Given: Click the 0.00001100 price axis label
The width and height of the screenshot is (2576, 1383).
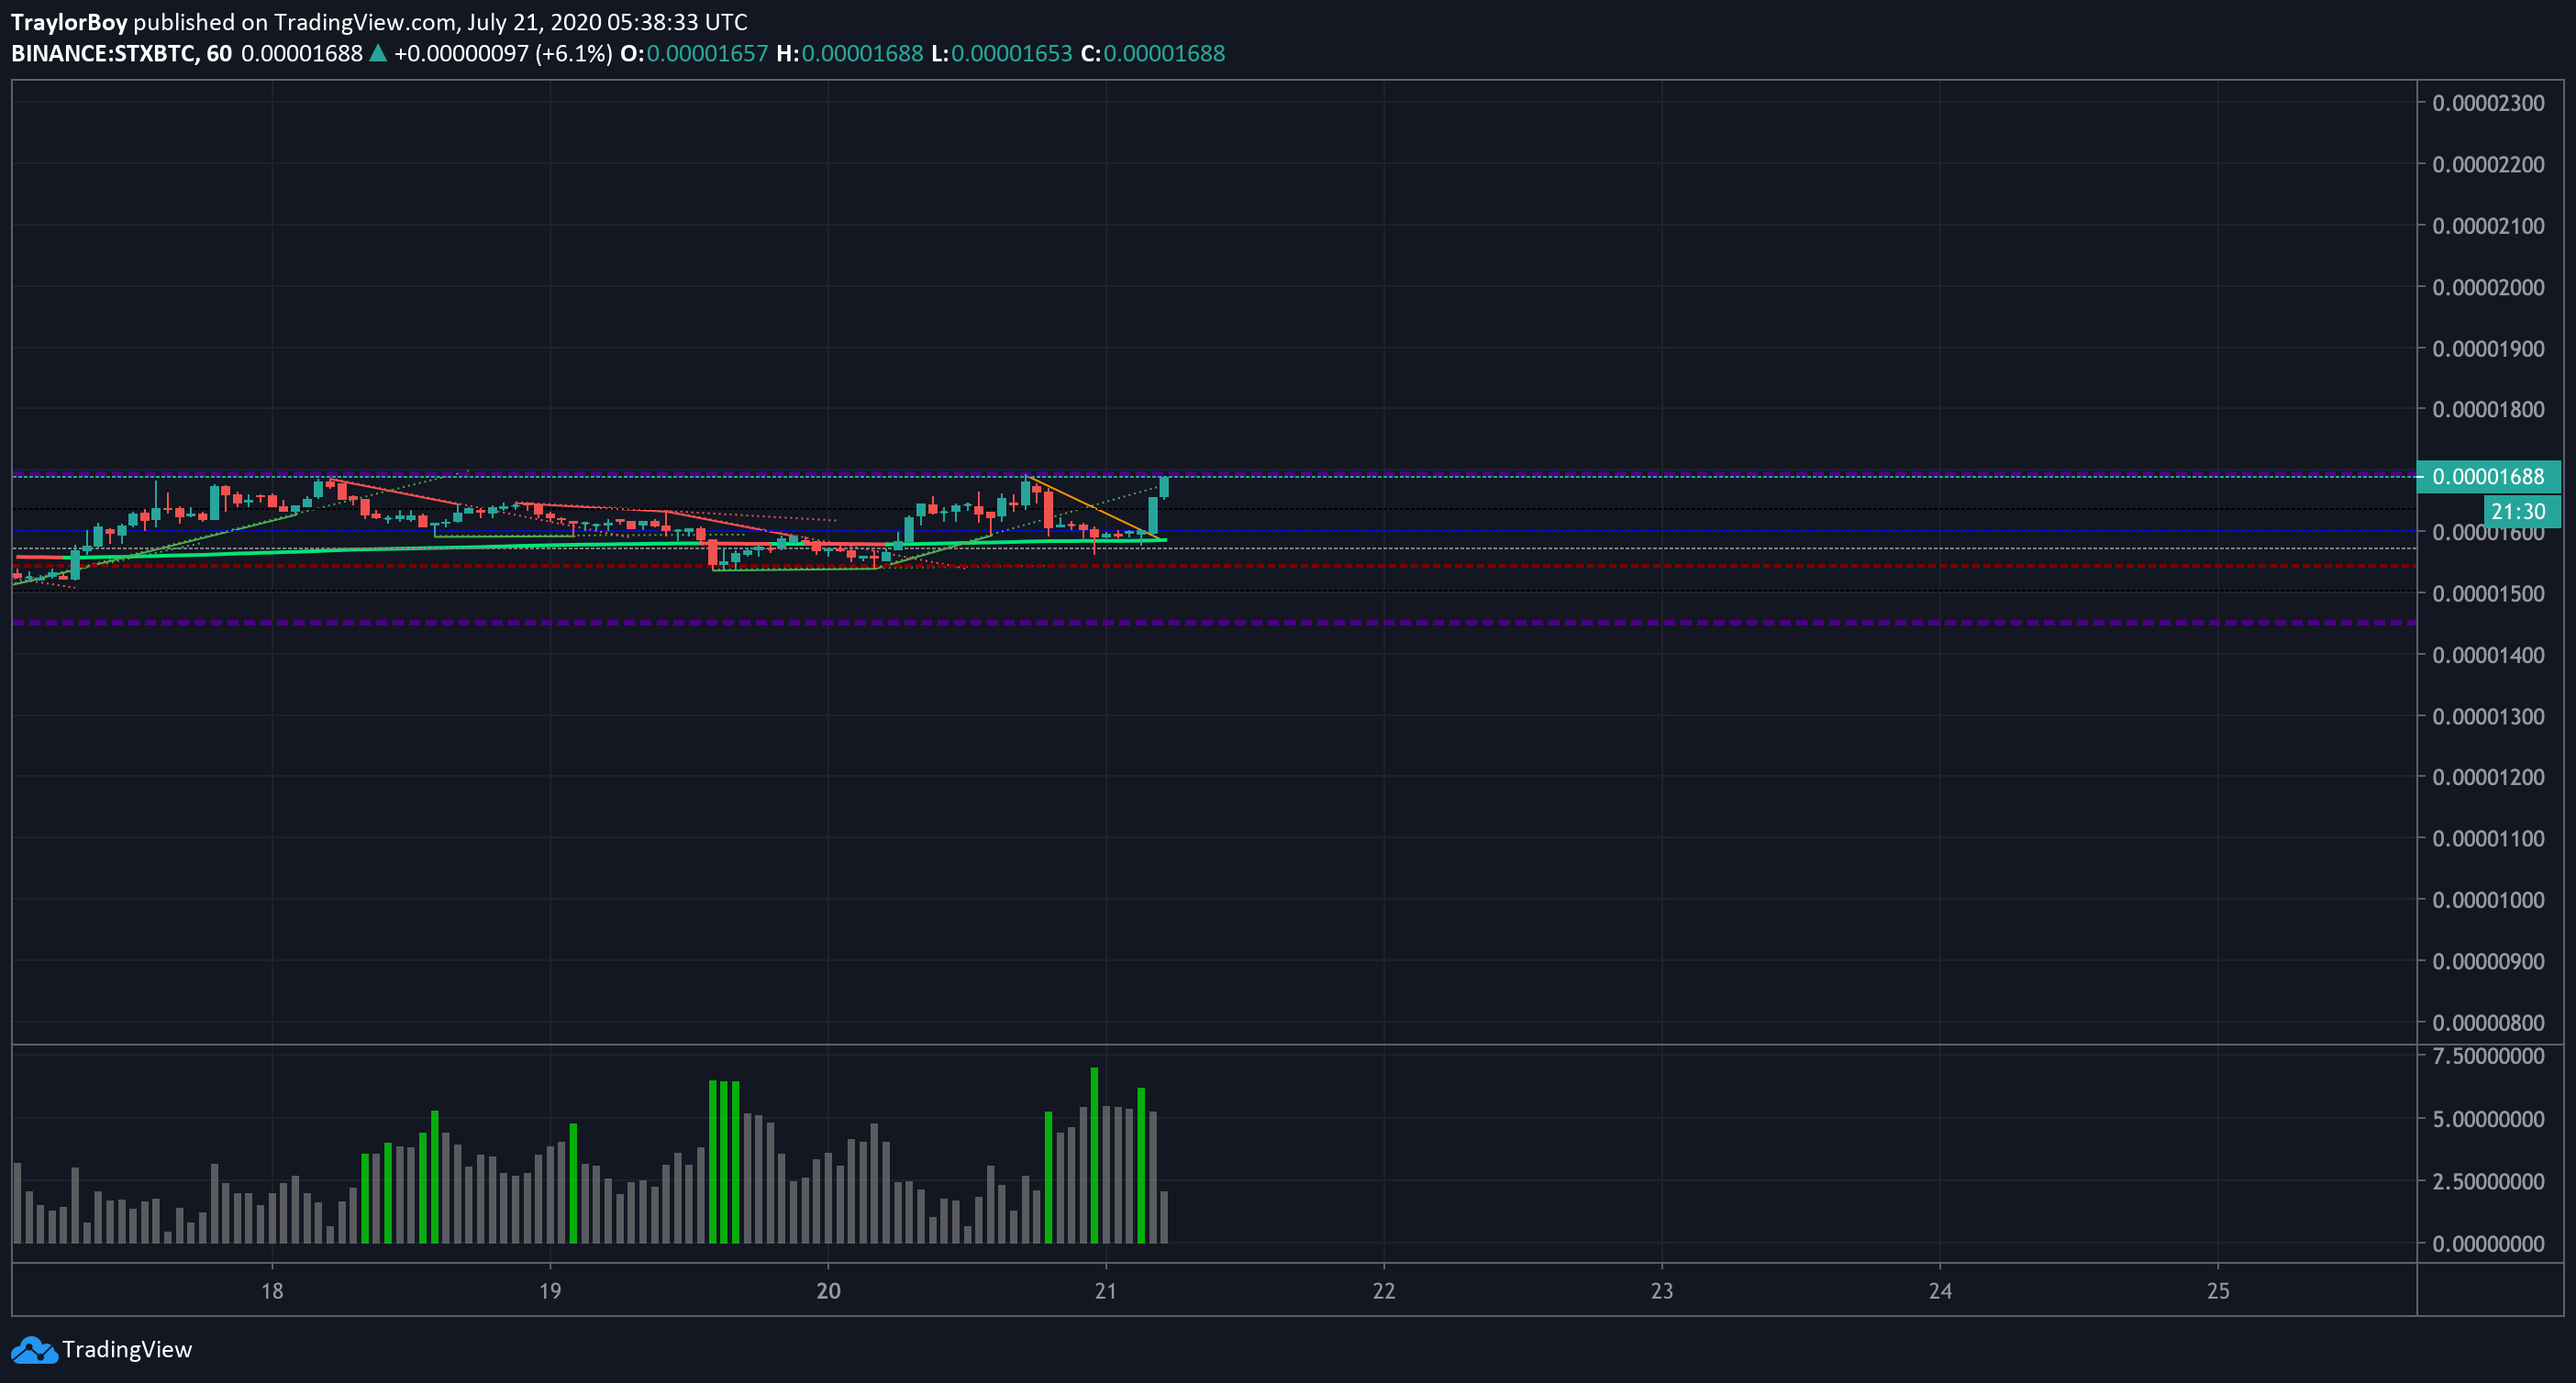Looking at the screenshot, I should click(2489, 839).
